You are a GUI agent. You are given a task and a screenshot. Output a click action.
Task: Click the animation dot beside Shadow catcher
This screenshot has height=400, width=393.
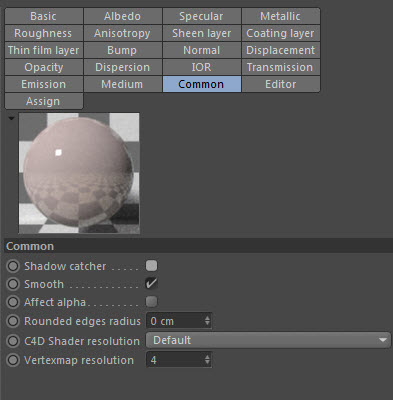click(x=13, y=266)
